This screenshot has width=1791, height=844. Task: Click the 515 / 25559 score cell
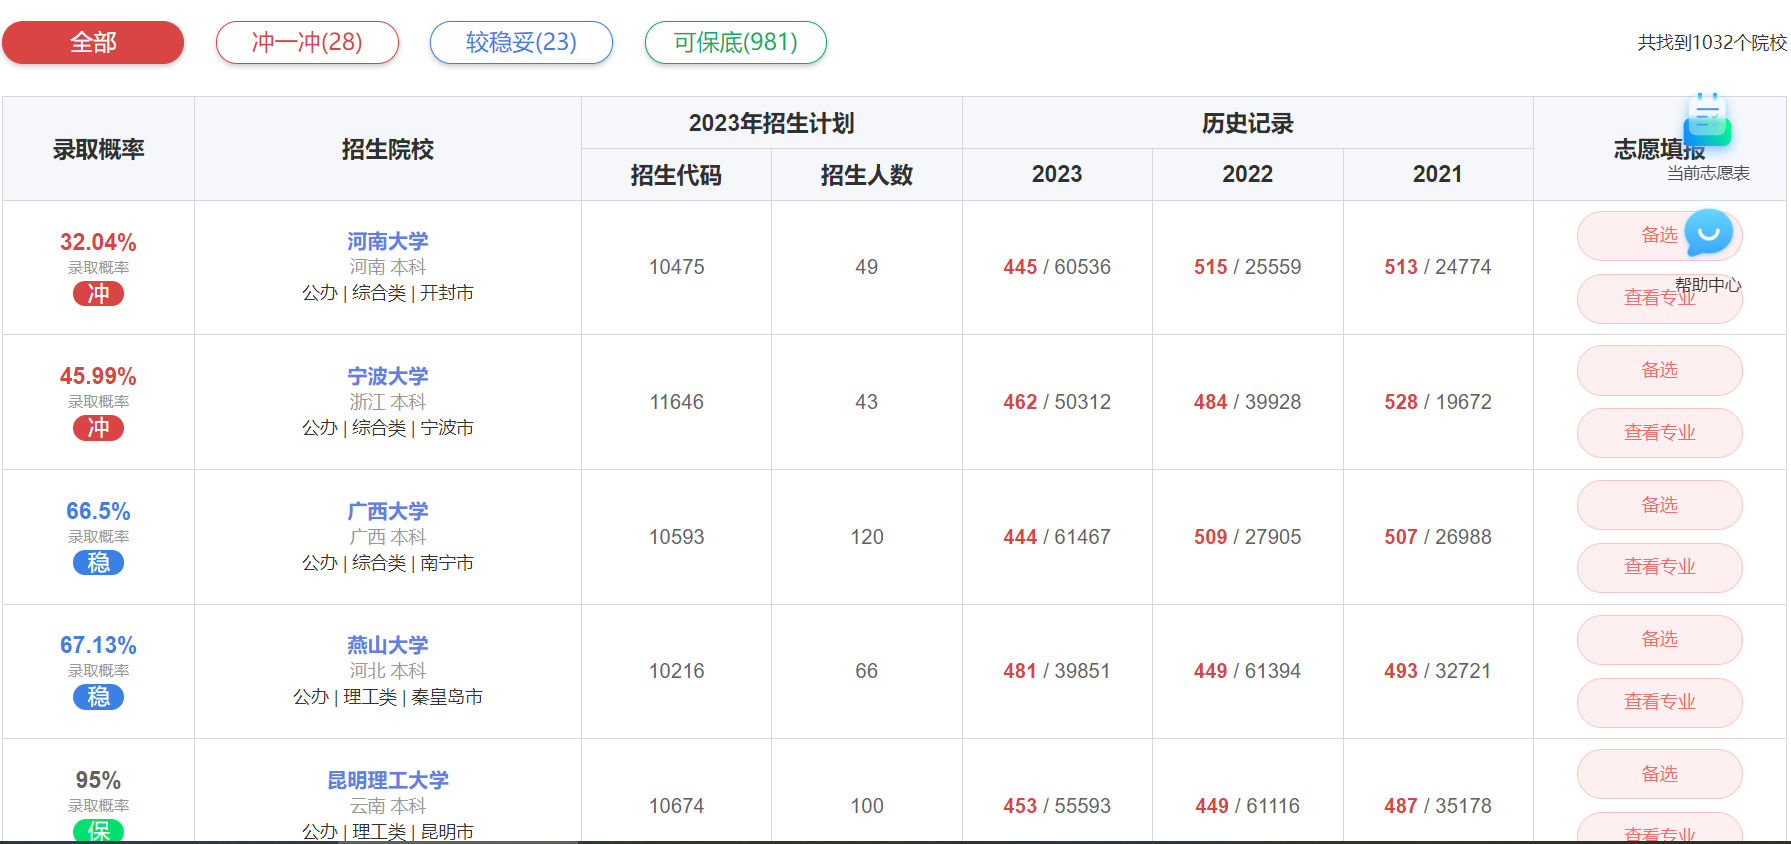(1247, 267)
